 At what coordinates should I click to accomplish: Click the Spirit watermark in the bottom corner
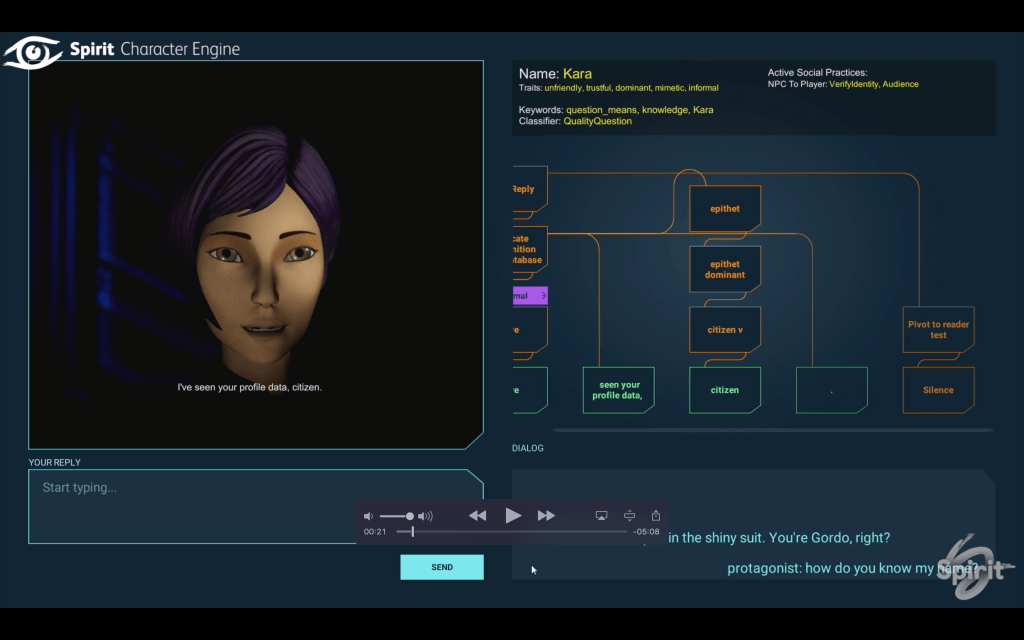click(967, 568)
